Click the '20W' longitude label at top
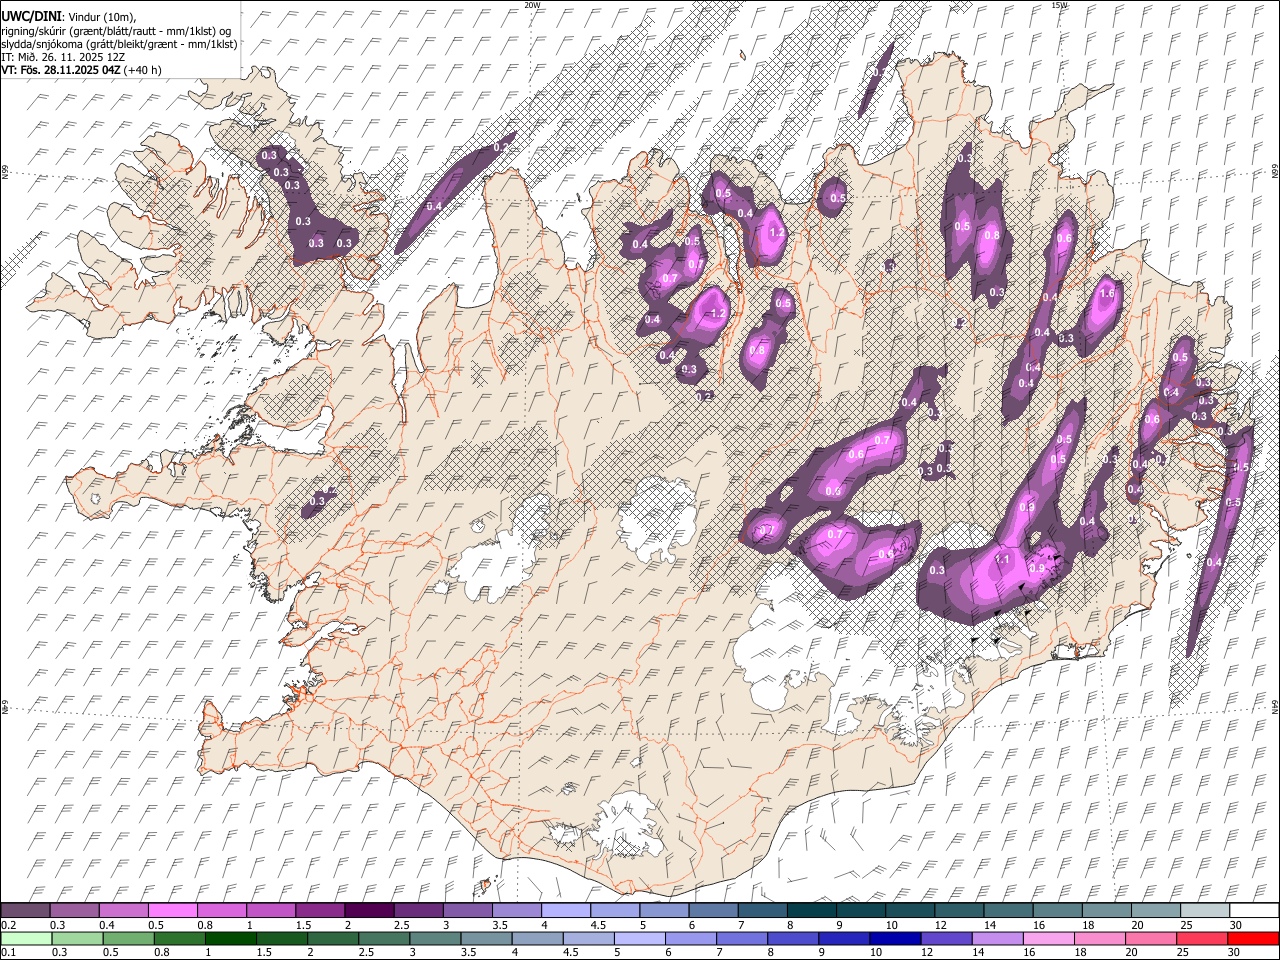Screen dimensions: 1280x960 point(532,5)
